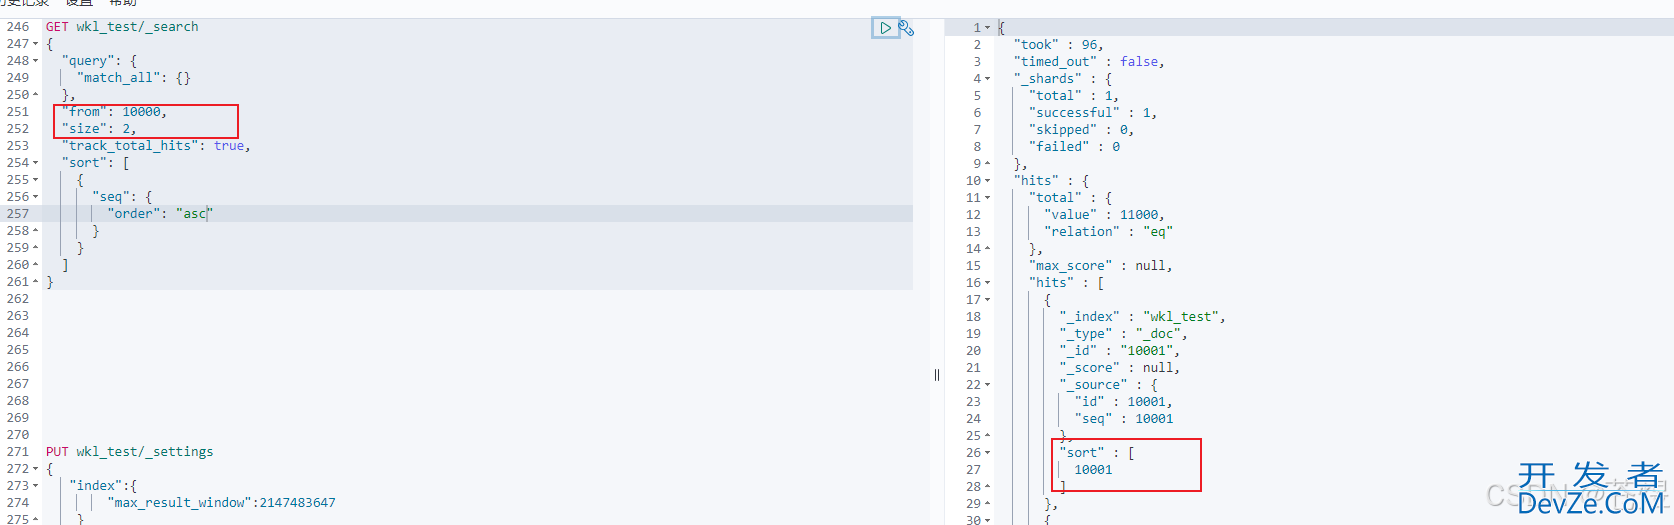Collapse the inner "hits" array at output line 16

[x=988, y=283]
